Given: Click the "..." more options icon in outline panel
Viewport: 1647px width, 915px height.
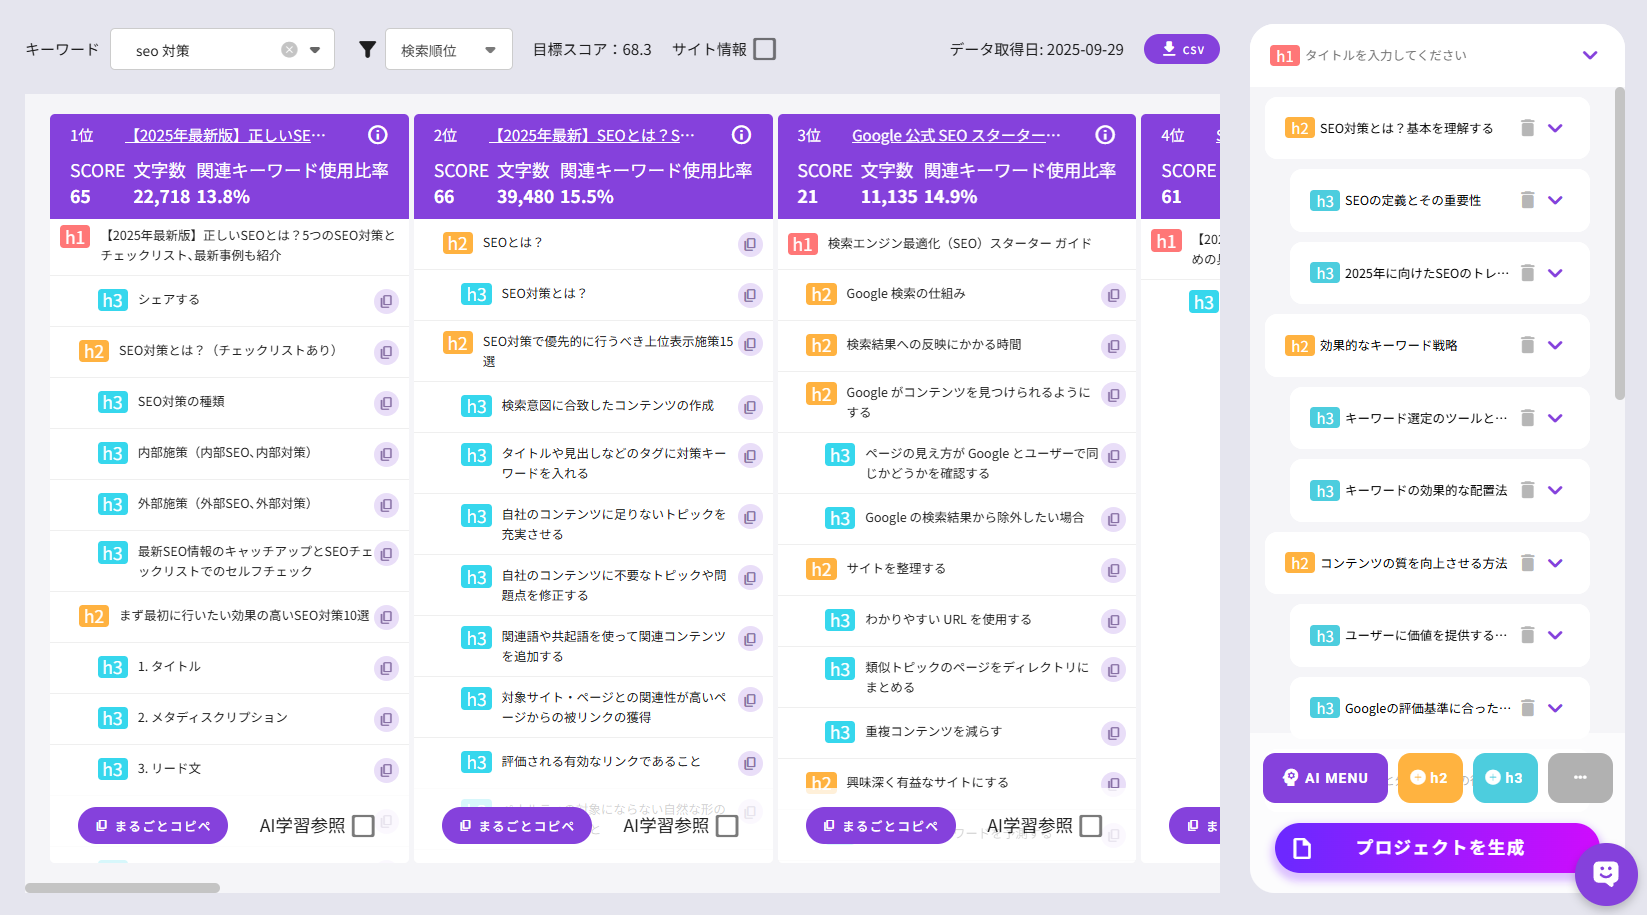Looking at the screenshot, I should point(1580,777).
